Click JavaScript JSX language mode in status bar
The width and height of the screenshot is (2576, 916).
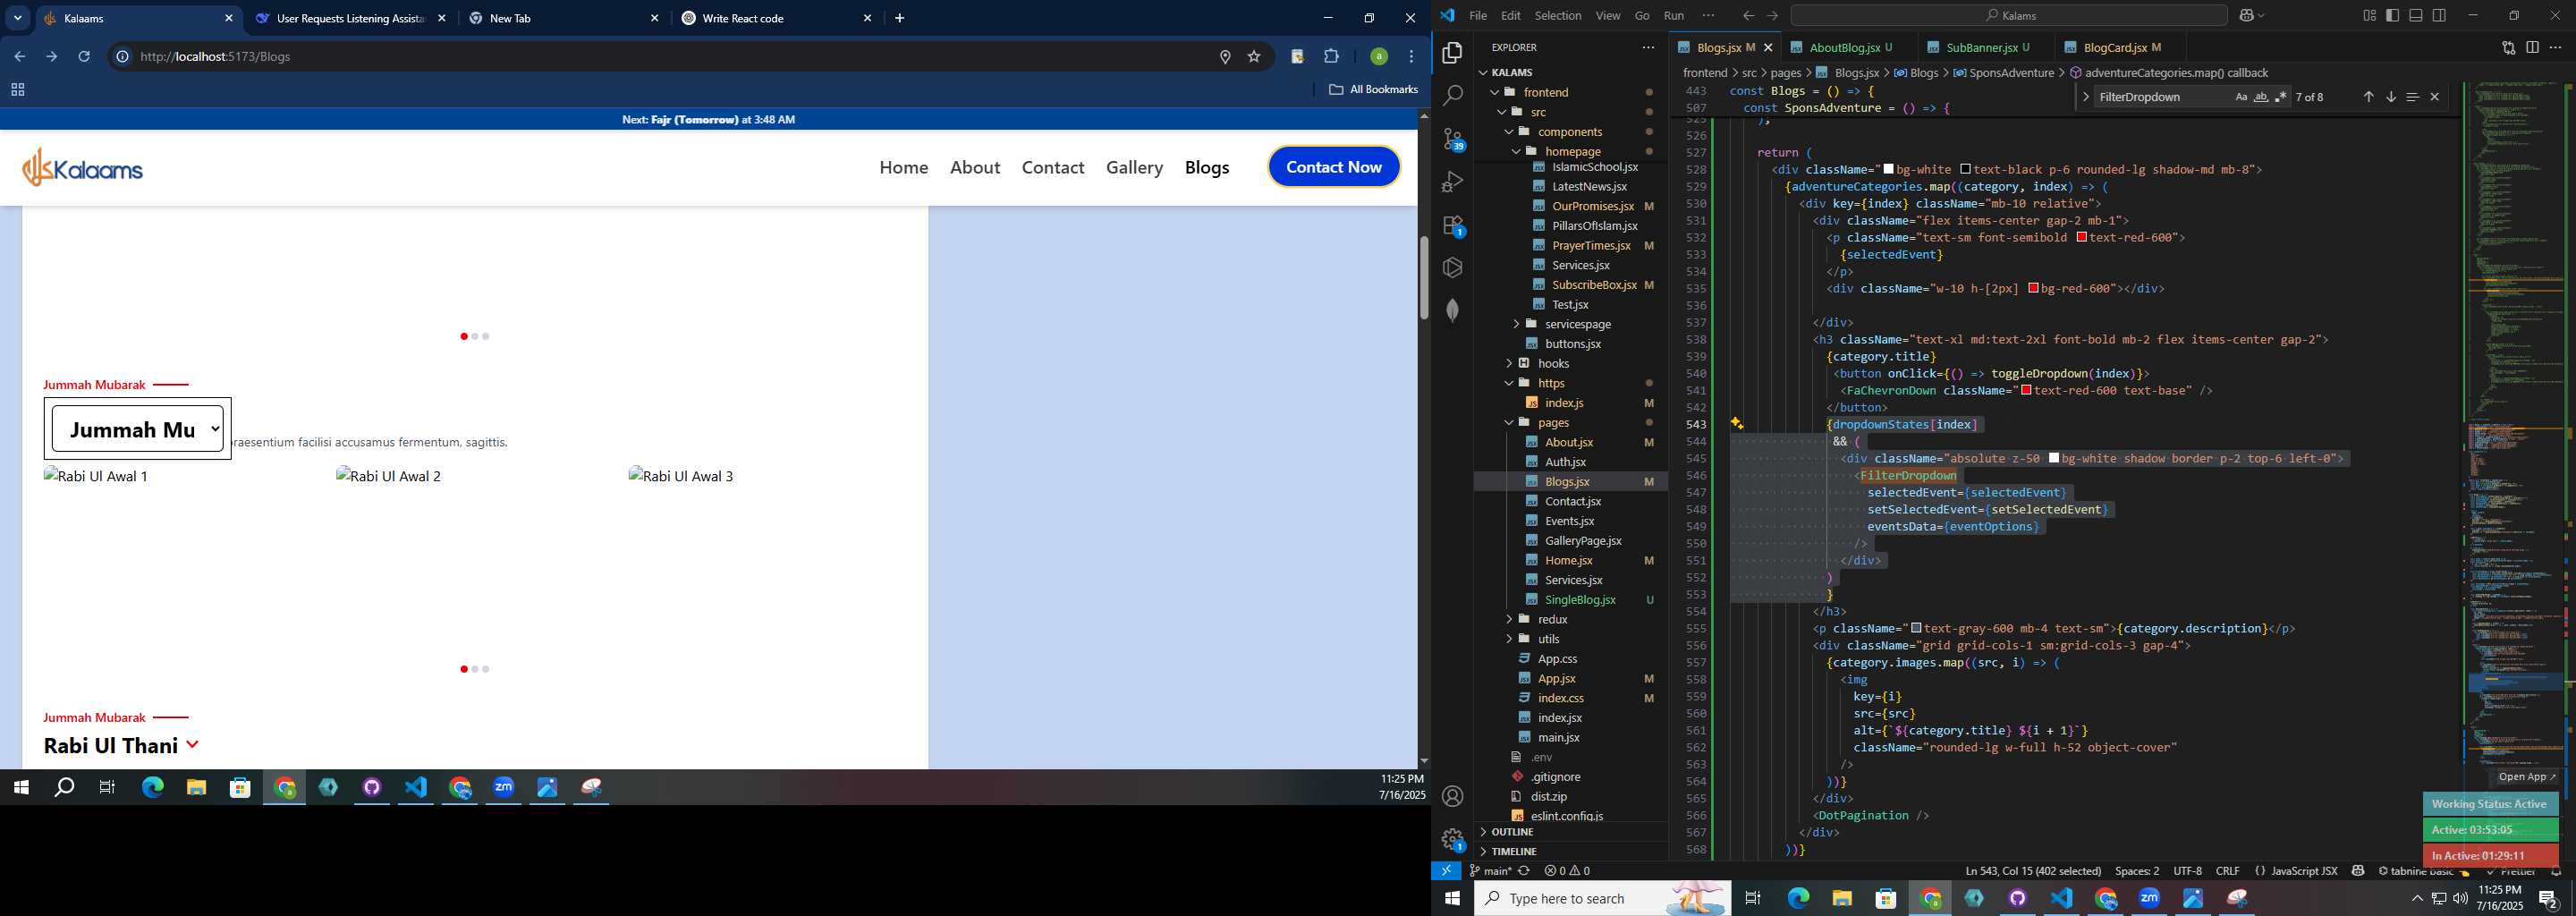click(x=2304, y=871)
